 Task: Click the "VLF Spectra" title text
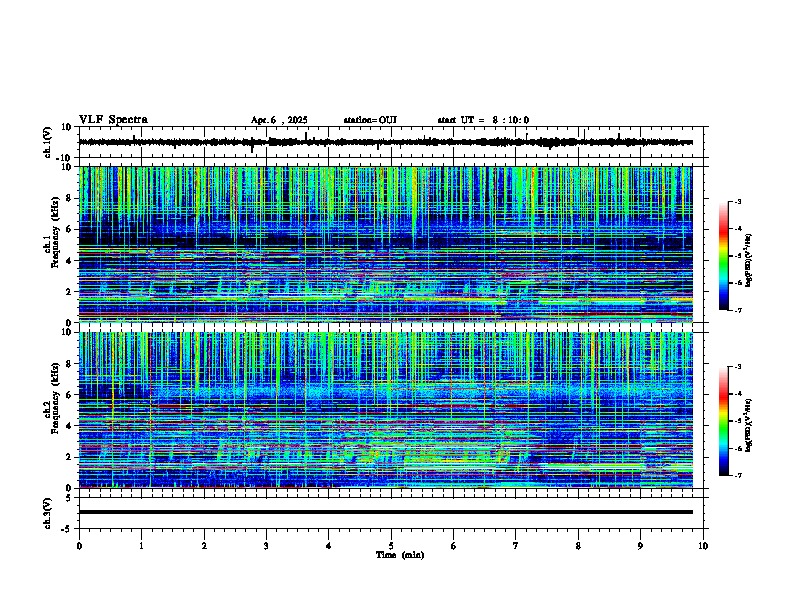113,120
